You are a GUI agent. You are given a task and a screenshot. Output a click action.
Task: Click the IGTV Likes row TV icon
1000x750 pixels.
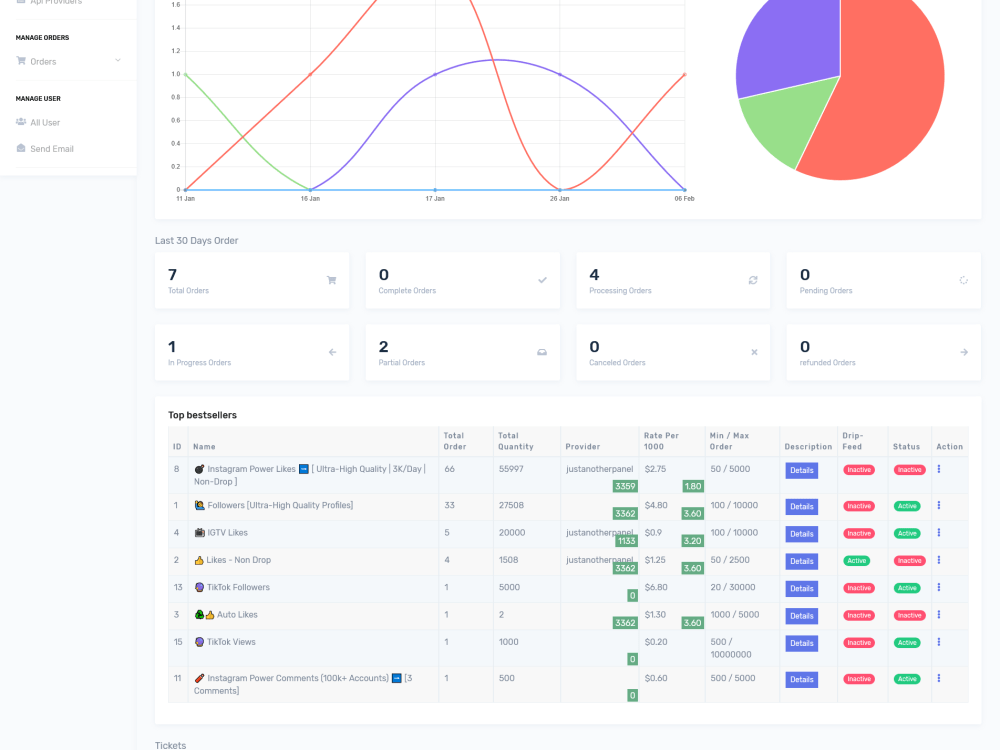click(200, 533)
